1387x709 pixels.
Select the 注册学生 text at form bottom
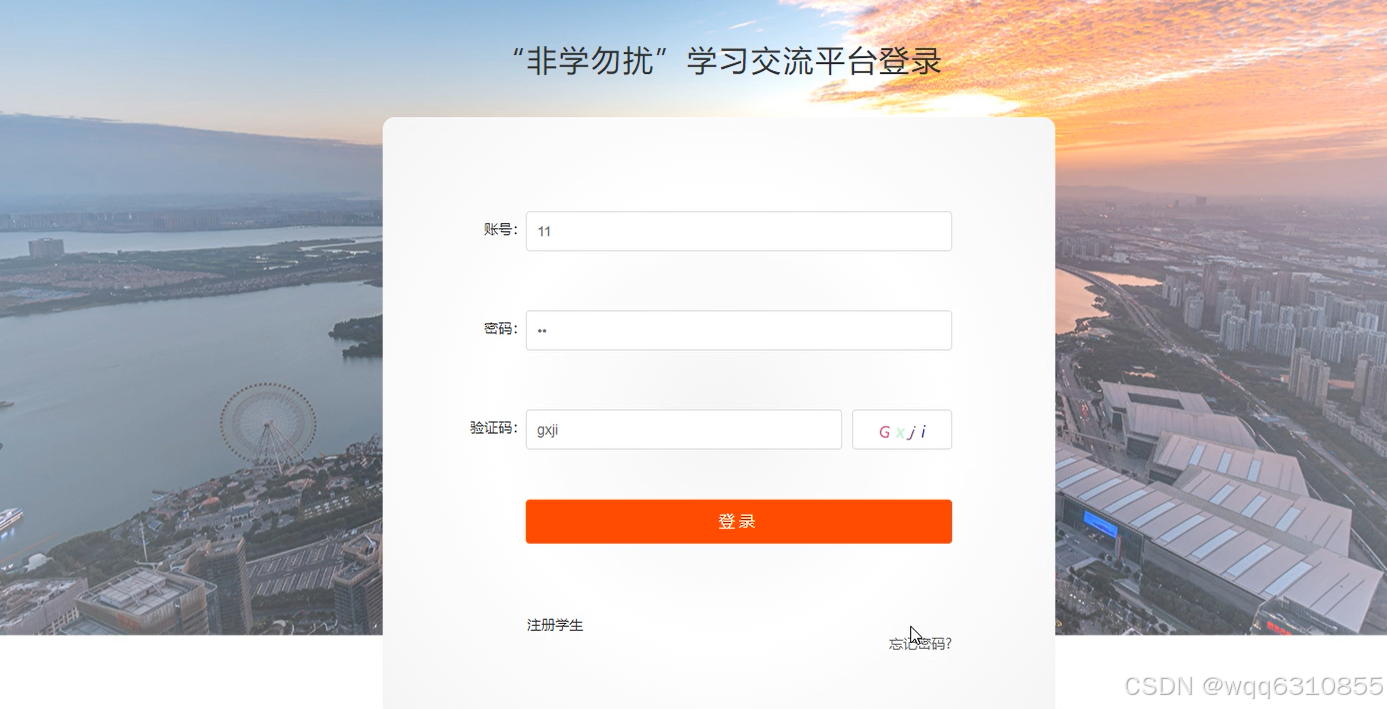click(555, 624)
